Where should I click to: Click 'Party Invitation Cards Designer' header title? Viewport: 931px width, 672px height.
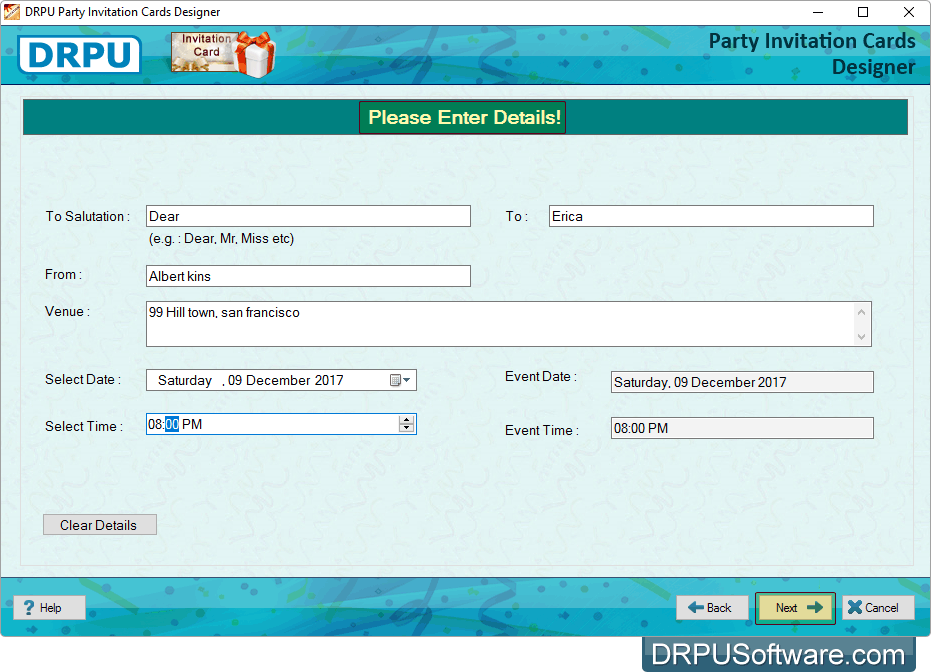pyautogui.click(x=812, y=54)
